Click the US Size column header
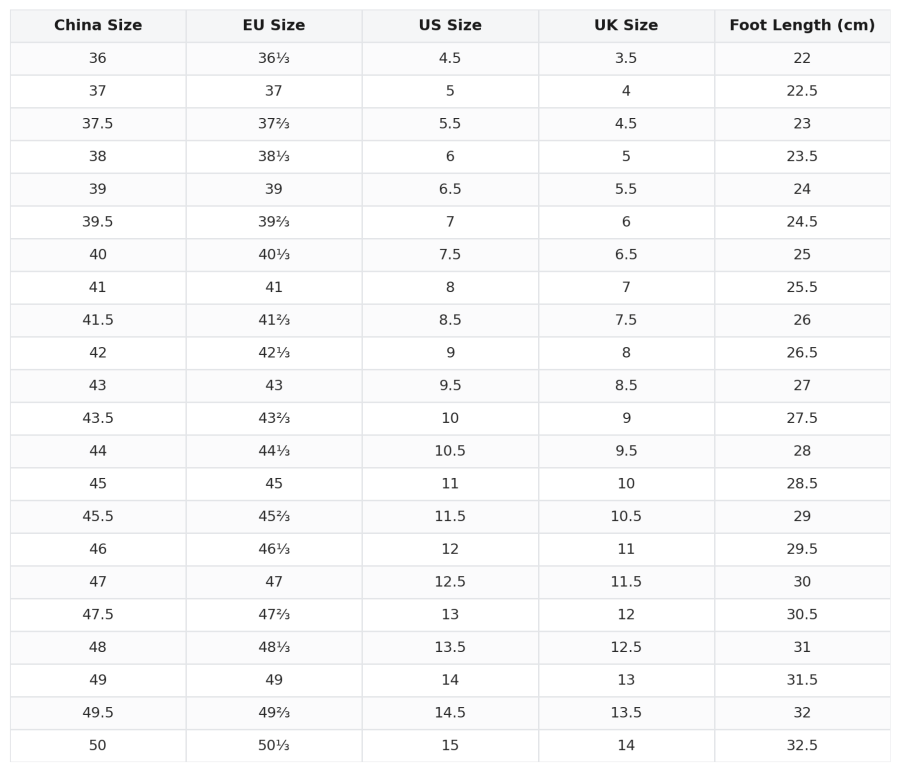This screenshot has height=772, width=900. coord(450,25)
